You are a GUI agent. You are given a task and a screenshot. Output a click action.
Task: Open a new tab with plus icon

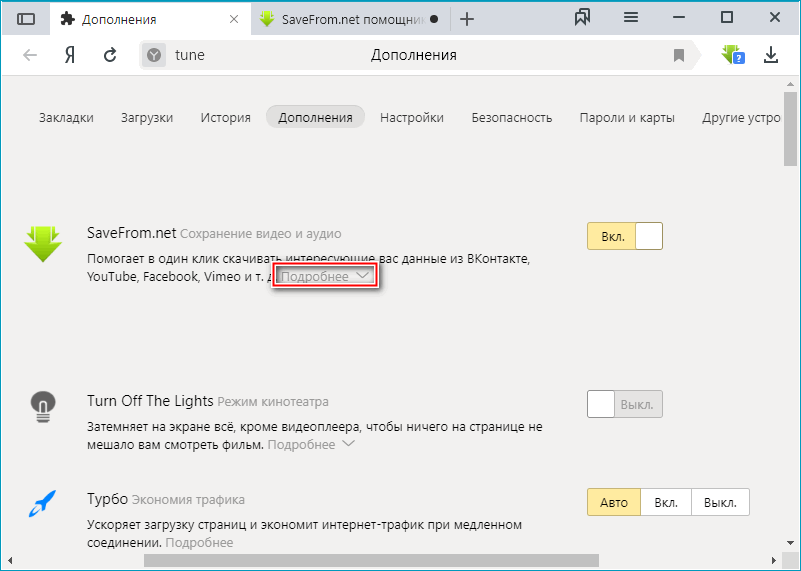pyautogui.click(x=467, y=19)
